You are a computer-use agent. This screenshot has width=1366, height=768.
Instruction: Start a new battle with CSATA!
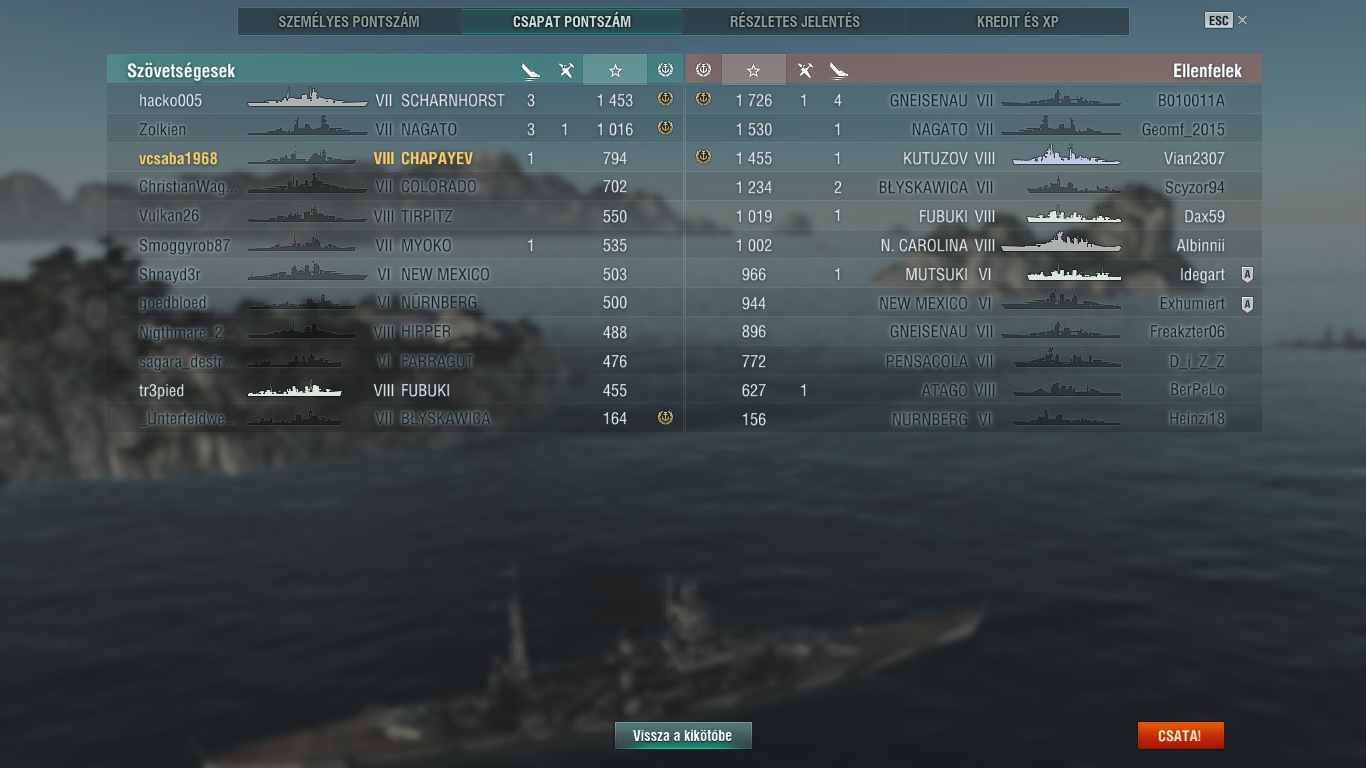[1180, 736]
